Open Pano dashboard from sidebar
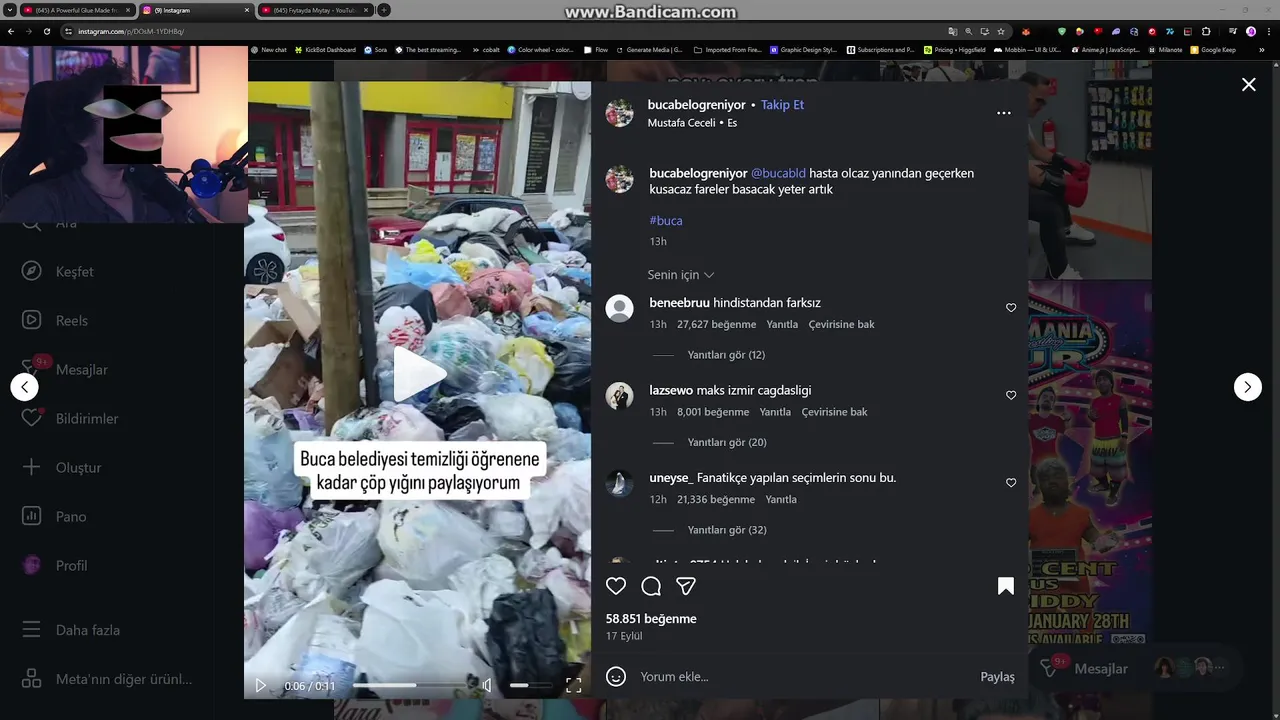The width and height of the screenshot is (1280, 720). click(55, 517)
